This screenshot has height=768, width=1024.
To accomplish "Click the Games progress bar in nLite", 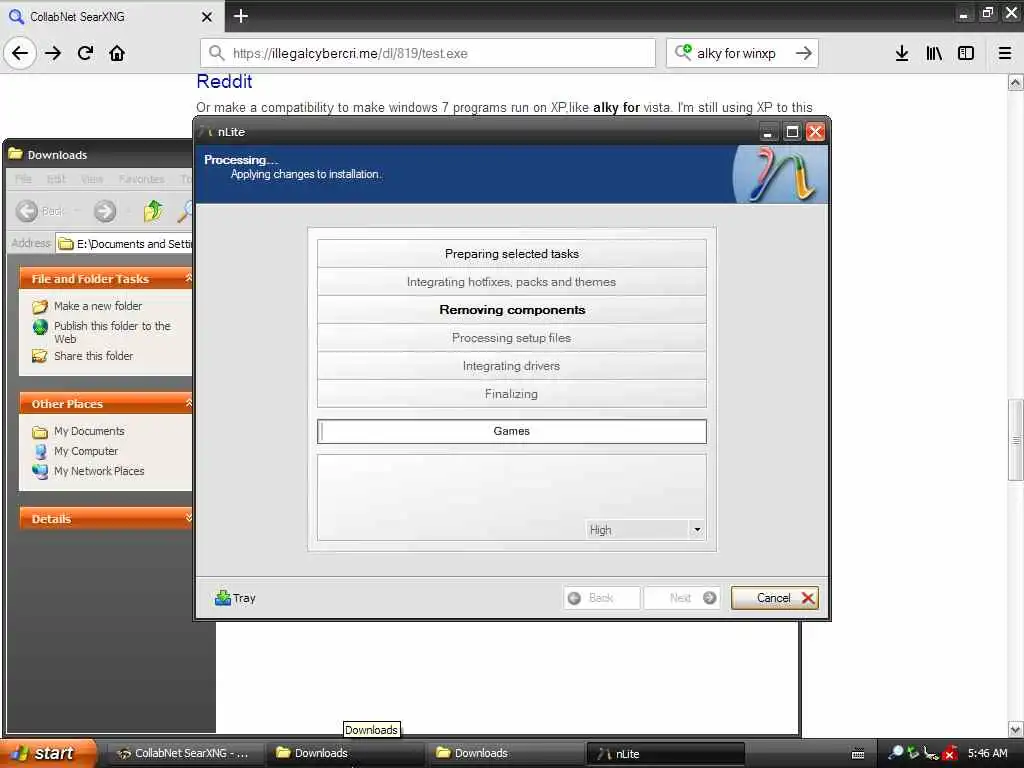I will click(x=512, y=431).
